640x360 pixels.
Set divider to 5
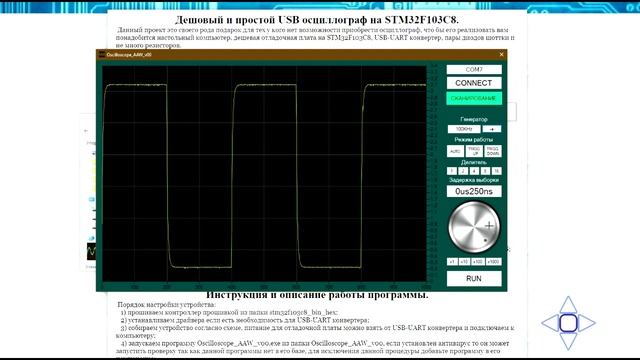[485, 171]
